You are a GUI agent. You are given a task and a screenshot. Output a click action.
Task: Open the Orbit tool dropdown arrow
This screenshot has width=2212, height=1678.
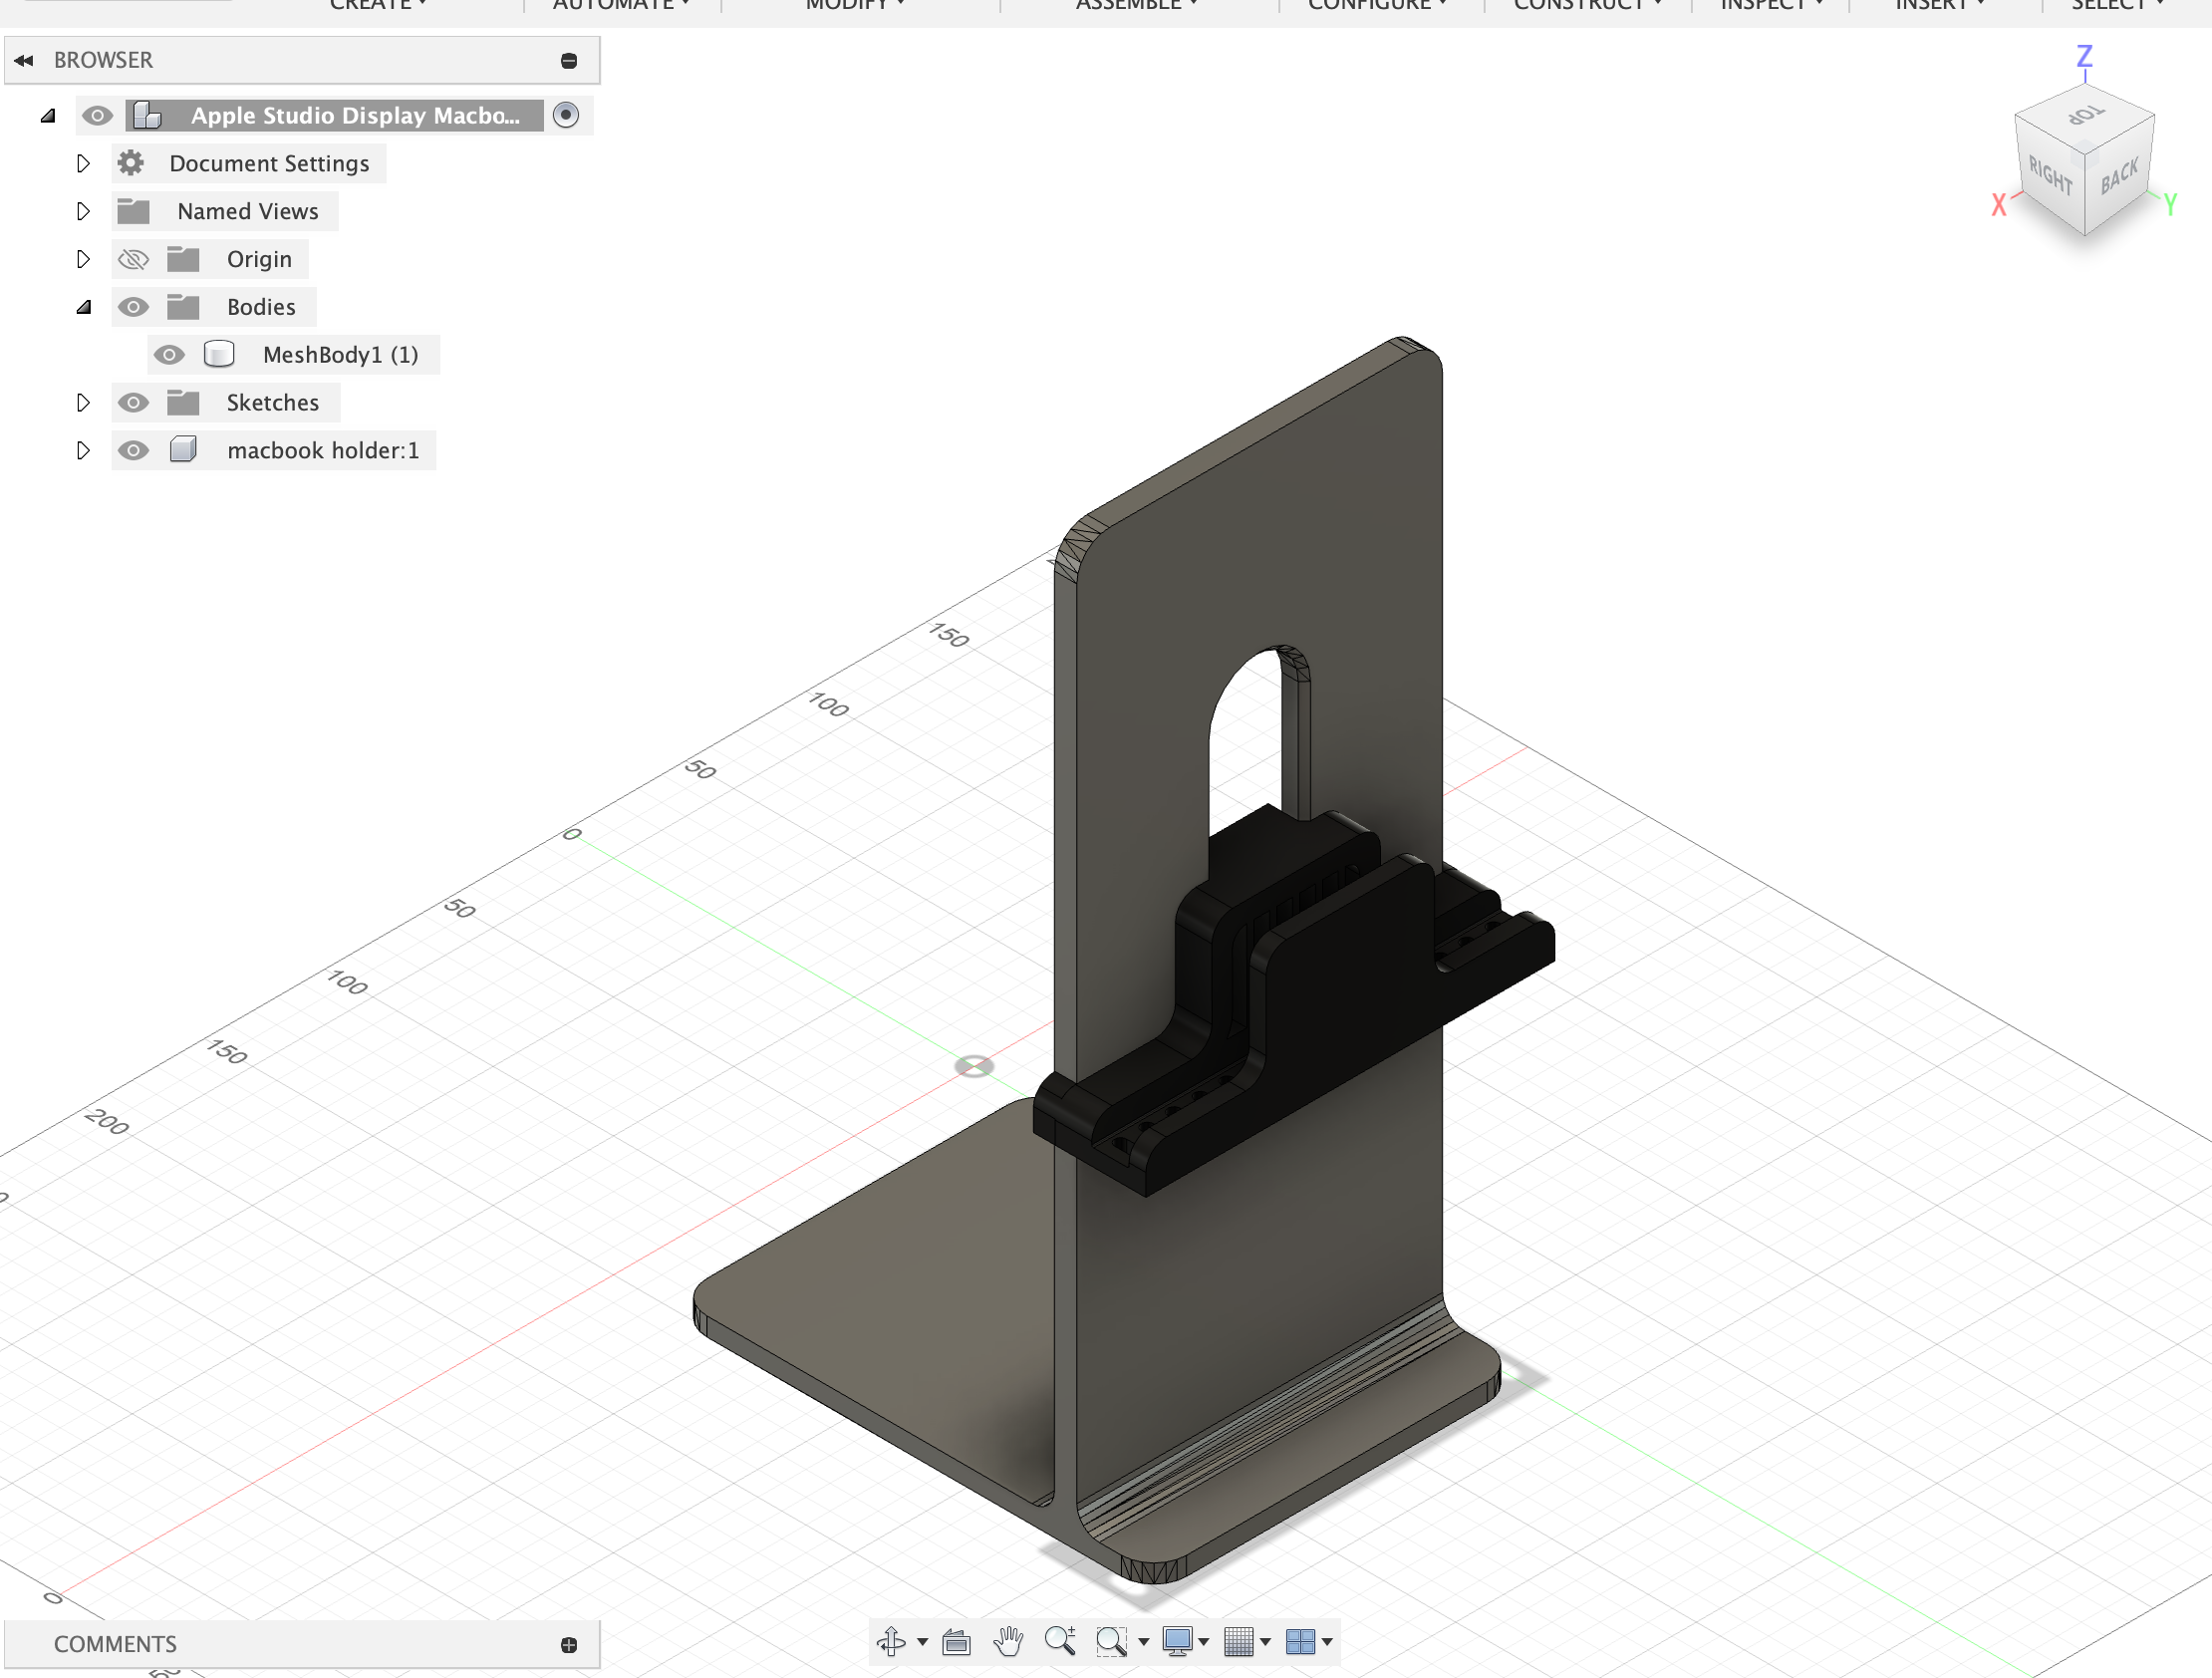pos(922,1642)
